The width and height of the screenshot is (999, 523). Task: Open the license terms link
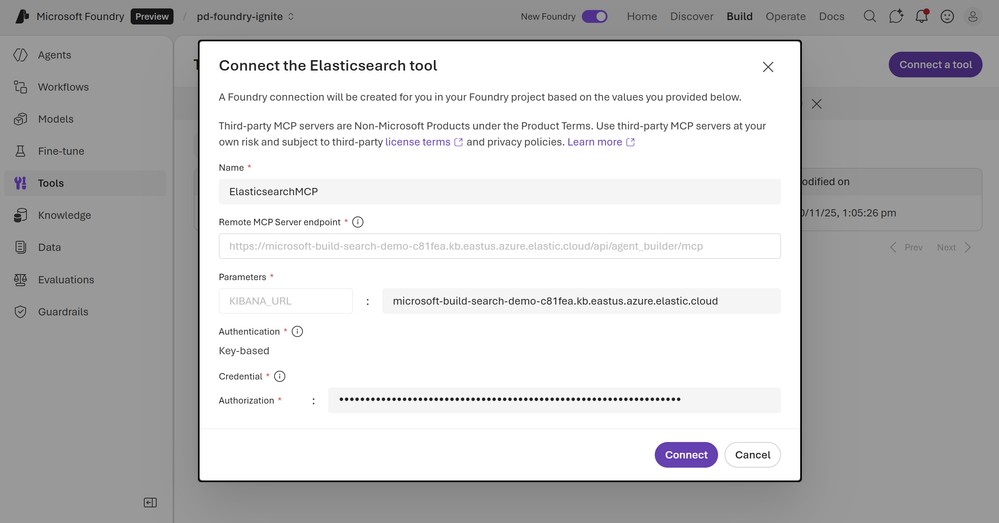(417, 142)
